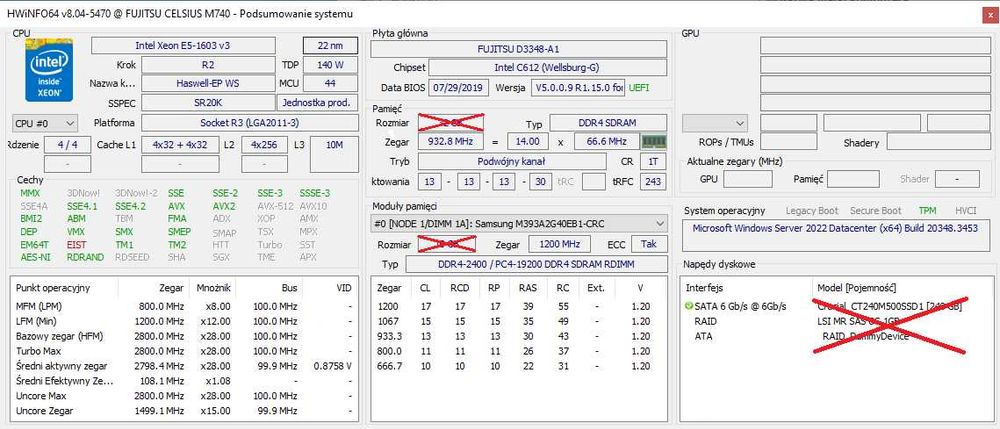Viewport: 1000px width, 429px height.
Task: Click the Uncore Zegar row
Action: (184, 411)
